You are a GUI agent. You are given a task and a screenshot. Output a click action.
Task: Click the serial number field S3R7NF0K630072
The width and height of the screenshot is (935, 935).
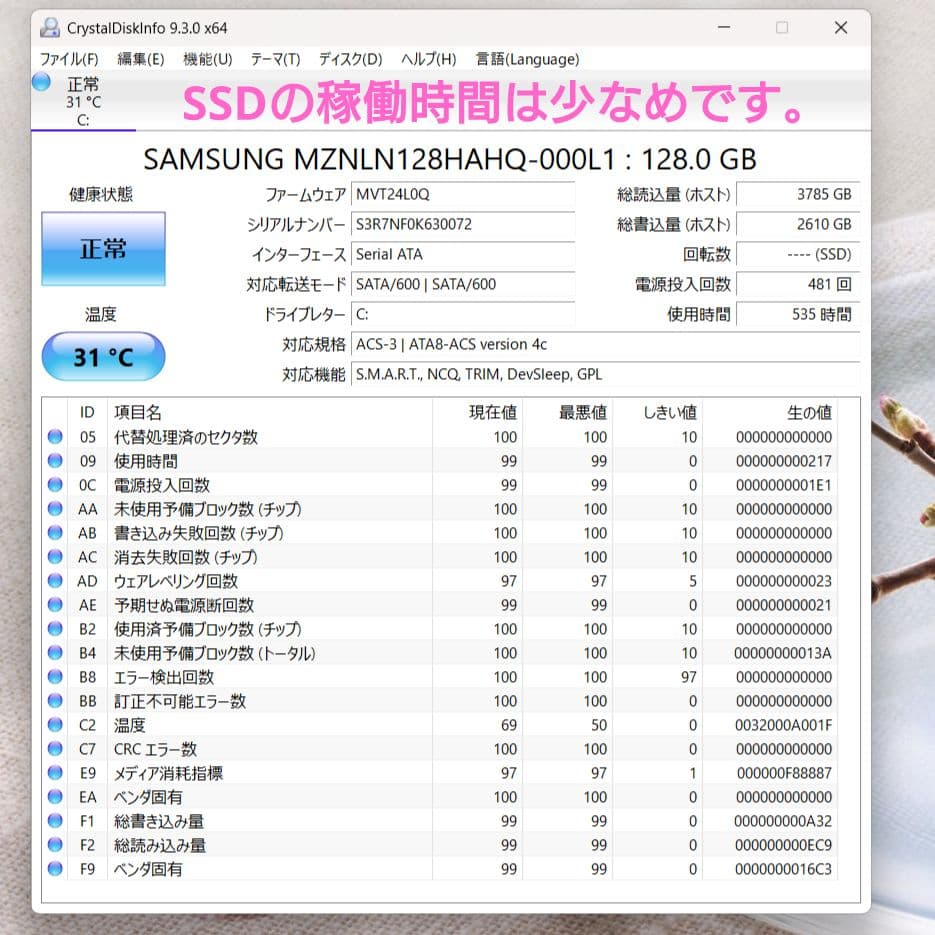463,225
